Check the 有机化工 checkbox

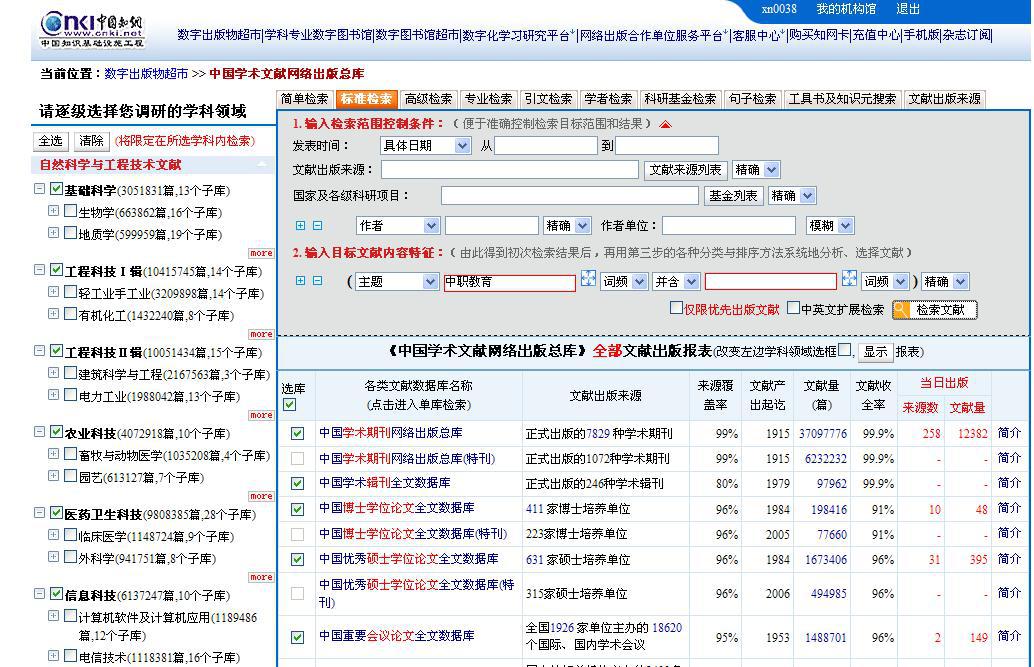click(71, 314)
